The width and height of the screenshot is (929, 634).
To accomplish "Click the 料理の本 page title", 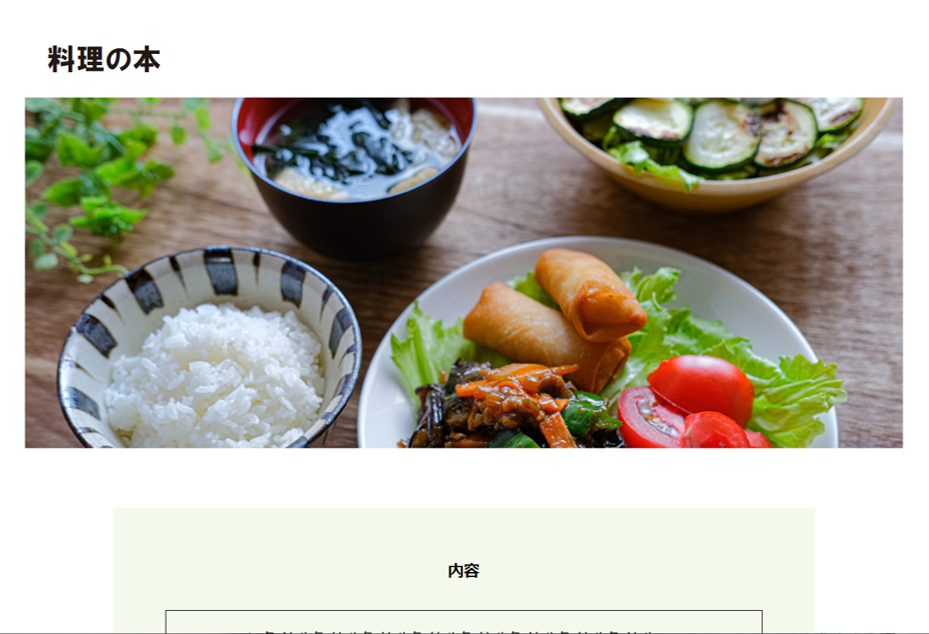I will coord(104,59).
